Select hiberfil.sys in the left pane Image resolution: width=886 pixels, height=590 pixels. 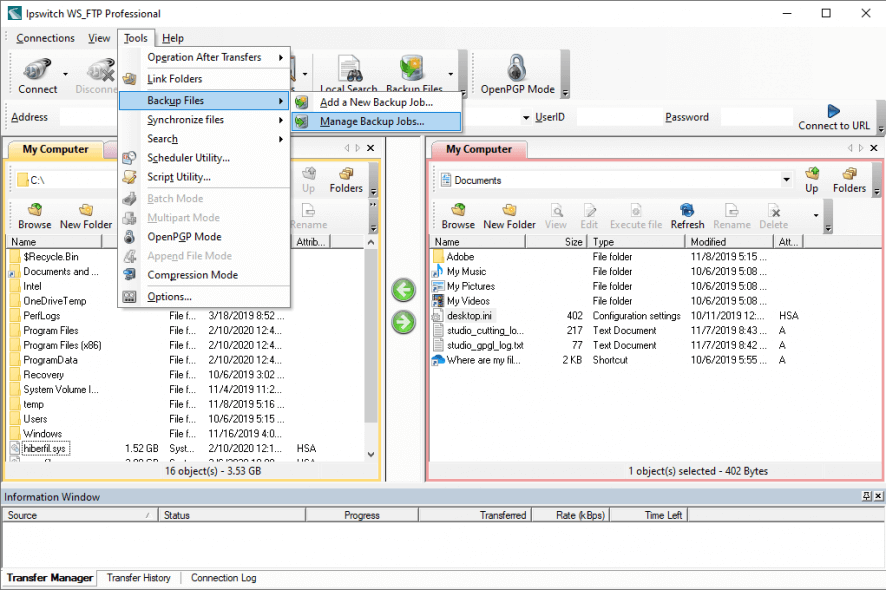tap(44, 449)
